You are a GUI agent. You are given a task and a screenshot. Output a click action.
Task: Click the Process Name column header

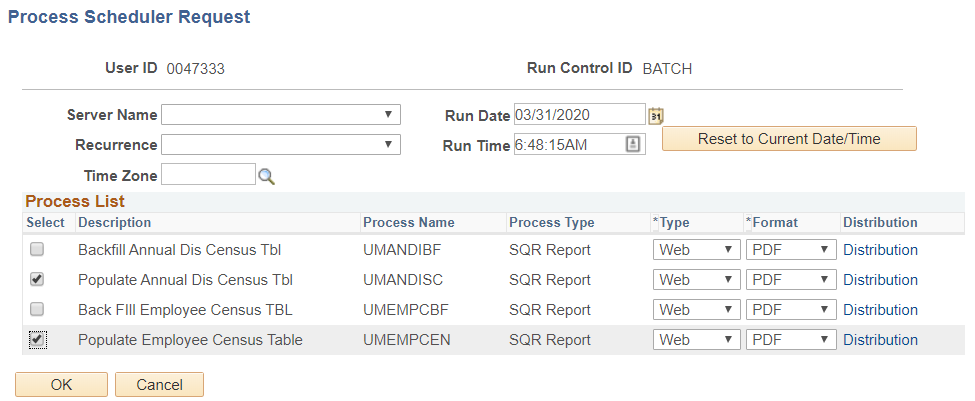409,223
